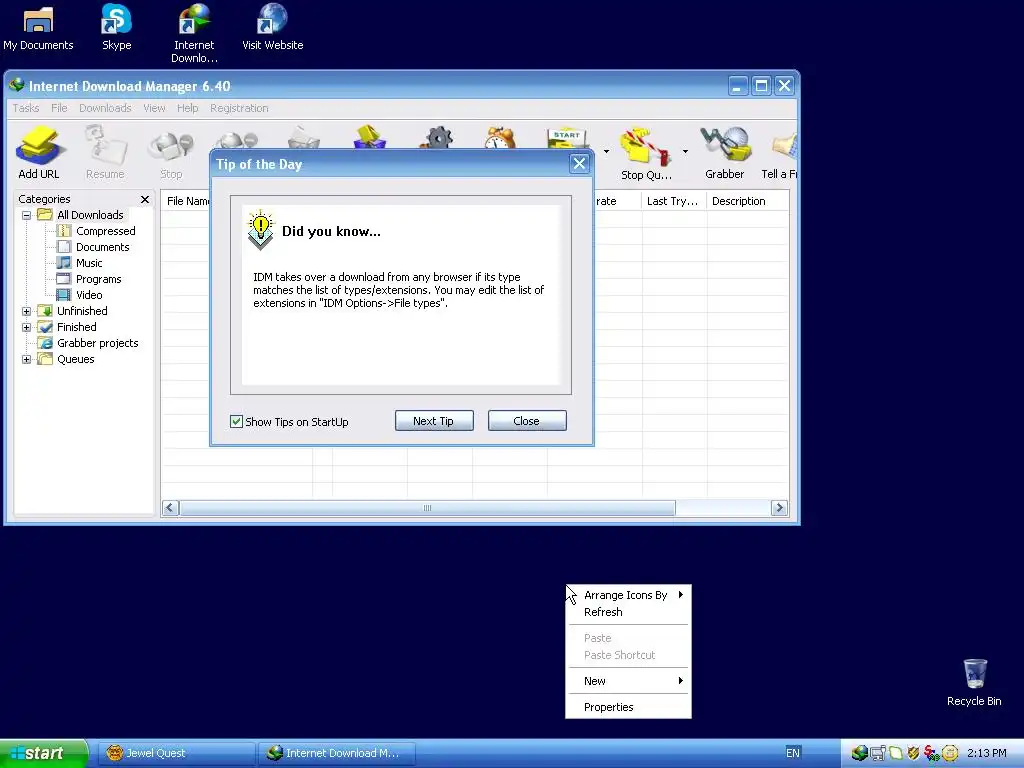The width and height of the screenshot is (1024, 768).
Task: Select the Documents category
Action: 103,247
